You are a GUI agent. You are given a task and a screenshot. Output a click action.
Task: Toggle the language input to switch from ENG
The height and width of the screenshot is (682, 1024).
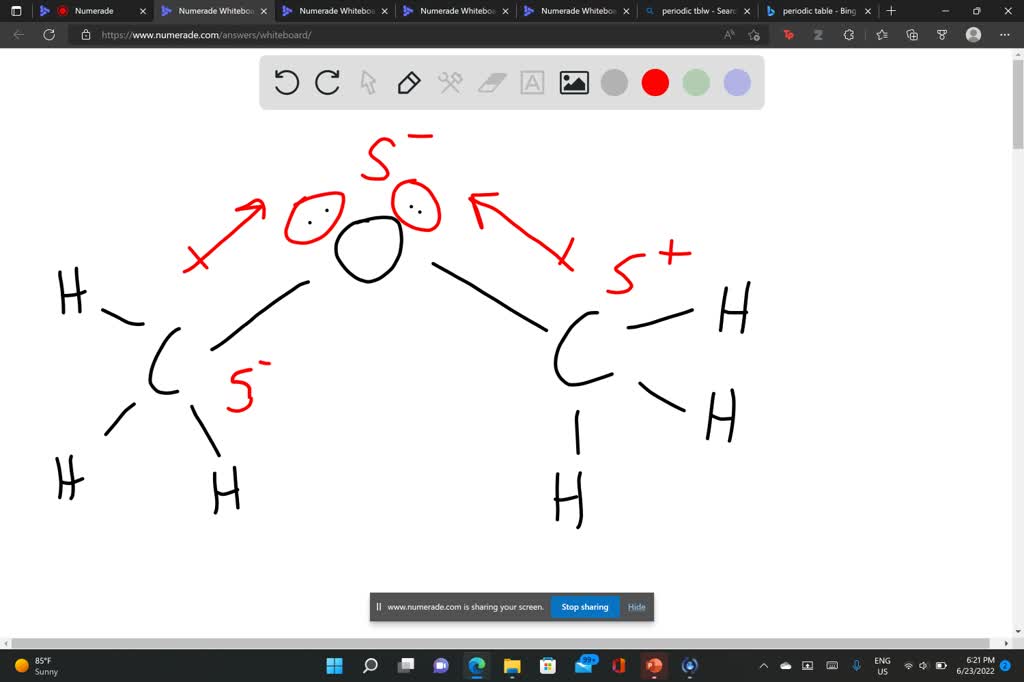882,665
